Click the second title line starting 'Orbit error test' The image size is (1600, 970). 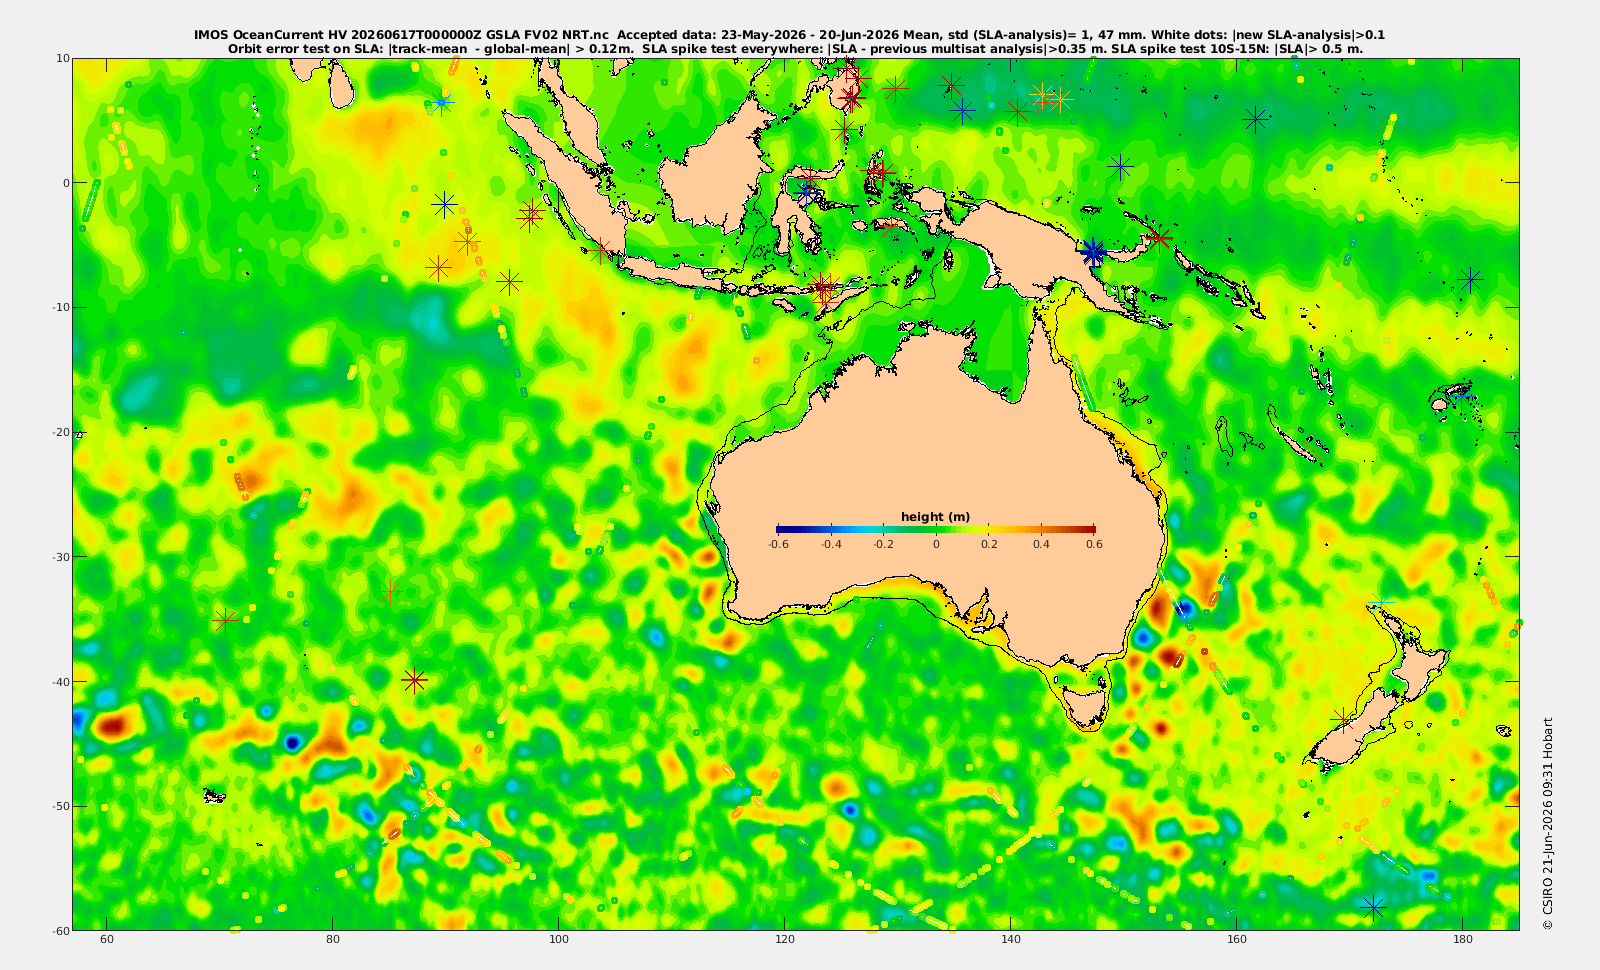795,48
